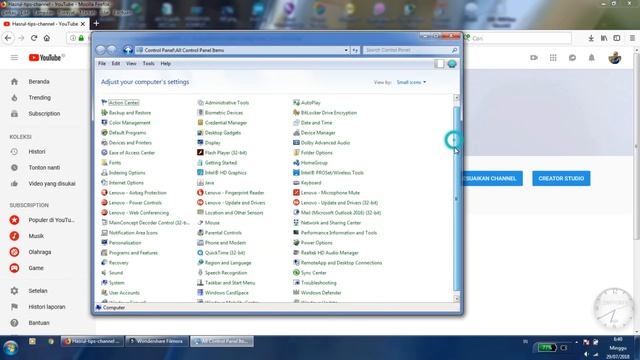Open Sound settings item

(112, 273)
